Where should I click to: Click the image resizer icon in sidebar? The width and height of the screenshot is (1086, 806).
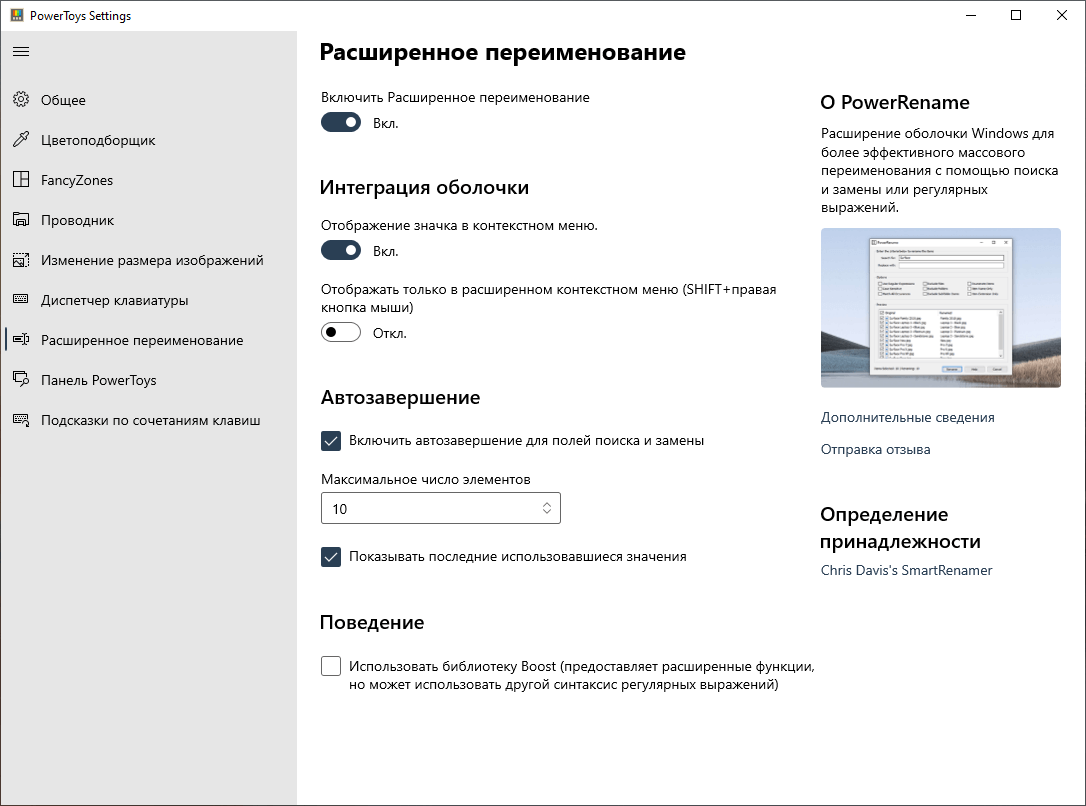(21, 260)
